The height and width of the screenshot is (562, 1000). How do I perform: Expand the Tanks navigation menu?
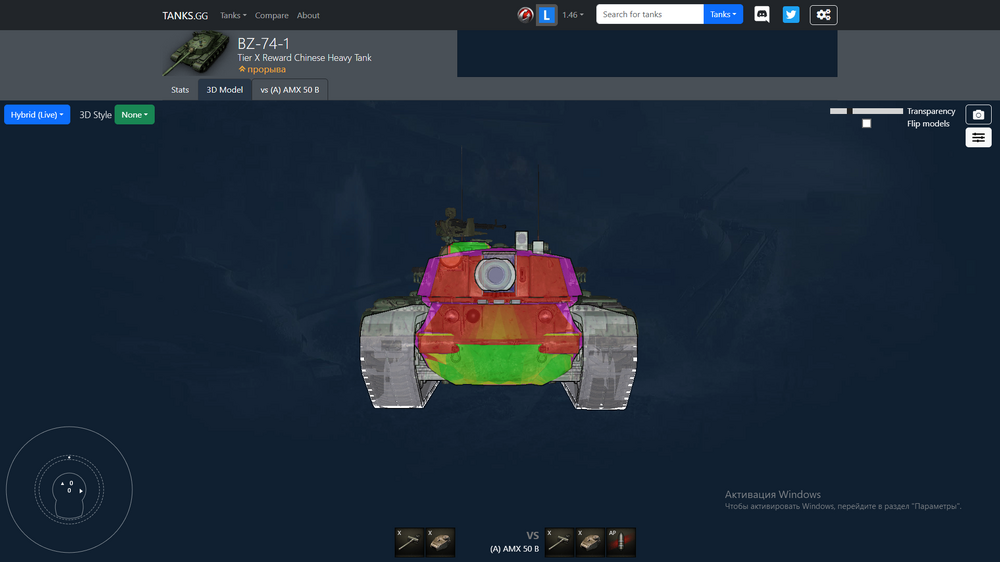click(233, 15)
